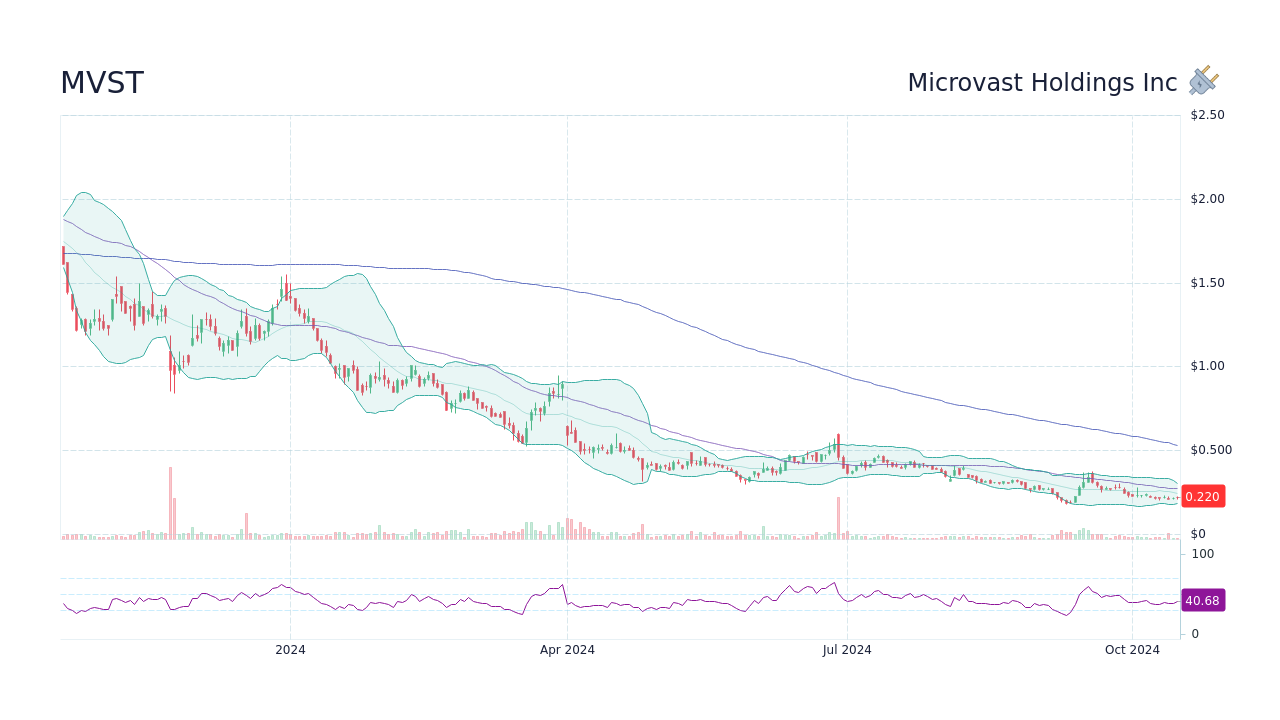
Task: Click the $2.50 price axis label
Action: [1207, 115]
